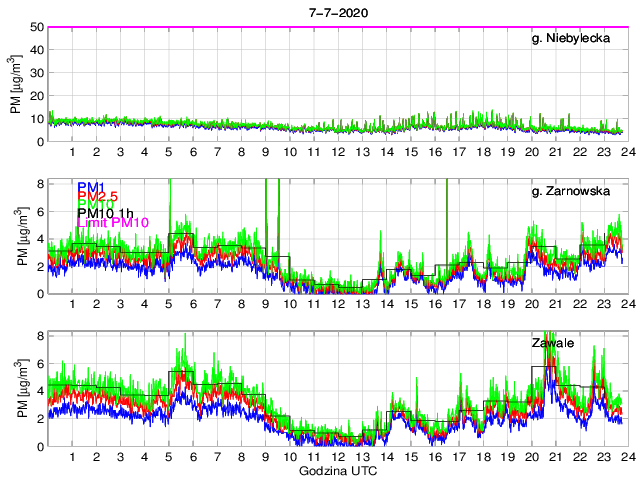Click the 0 tick on middle panel y-axis
This screenshot has width=640, height=480.
pos(39,294)
